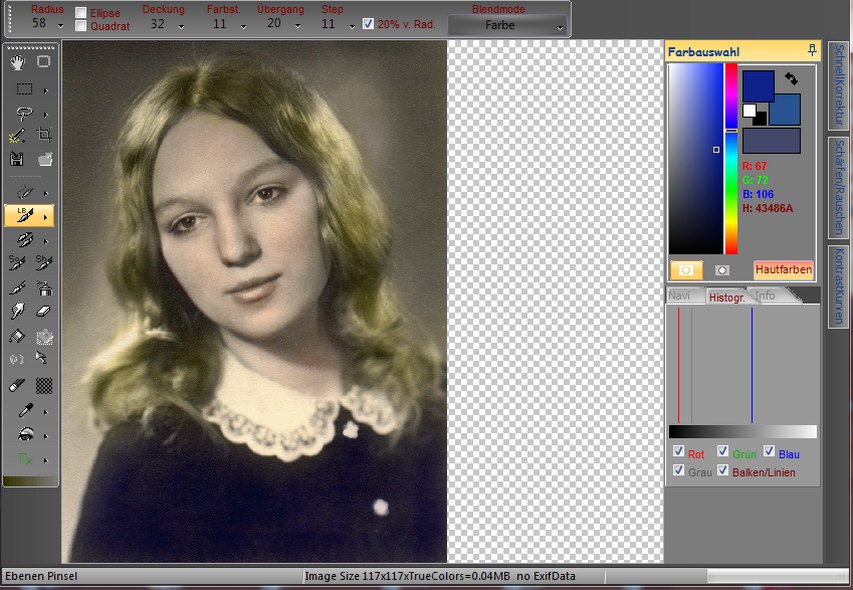Enable the Ellipse checkbox
Image resolution: width=853 pixels, height=590 pixels.
pyautogui.click(x=81, y=13)
